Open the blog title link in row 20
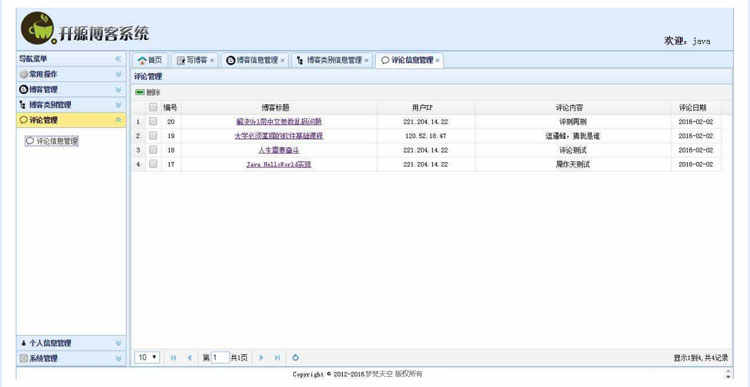This screenshot has height=387, width=750. pyautogui.click(x=279, y=122)
